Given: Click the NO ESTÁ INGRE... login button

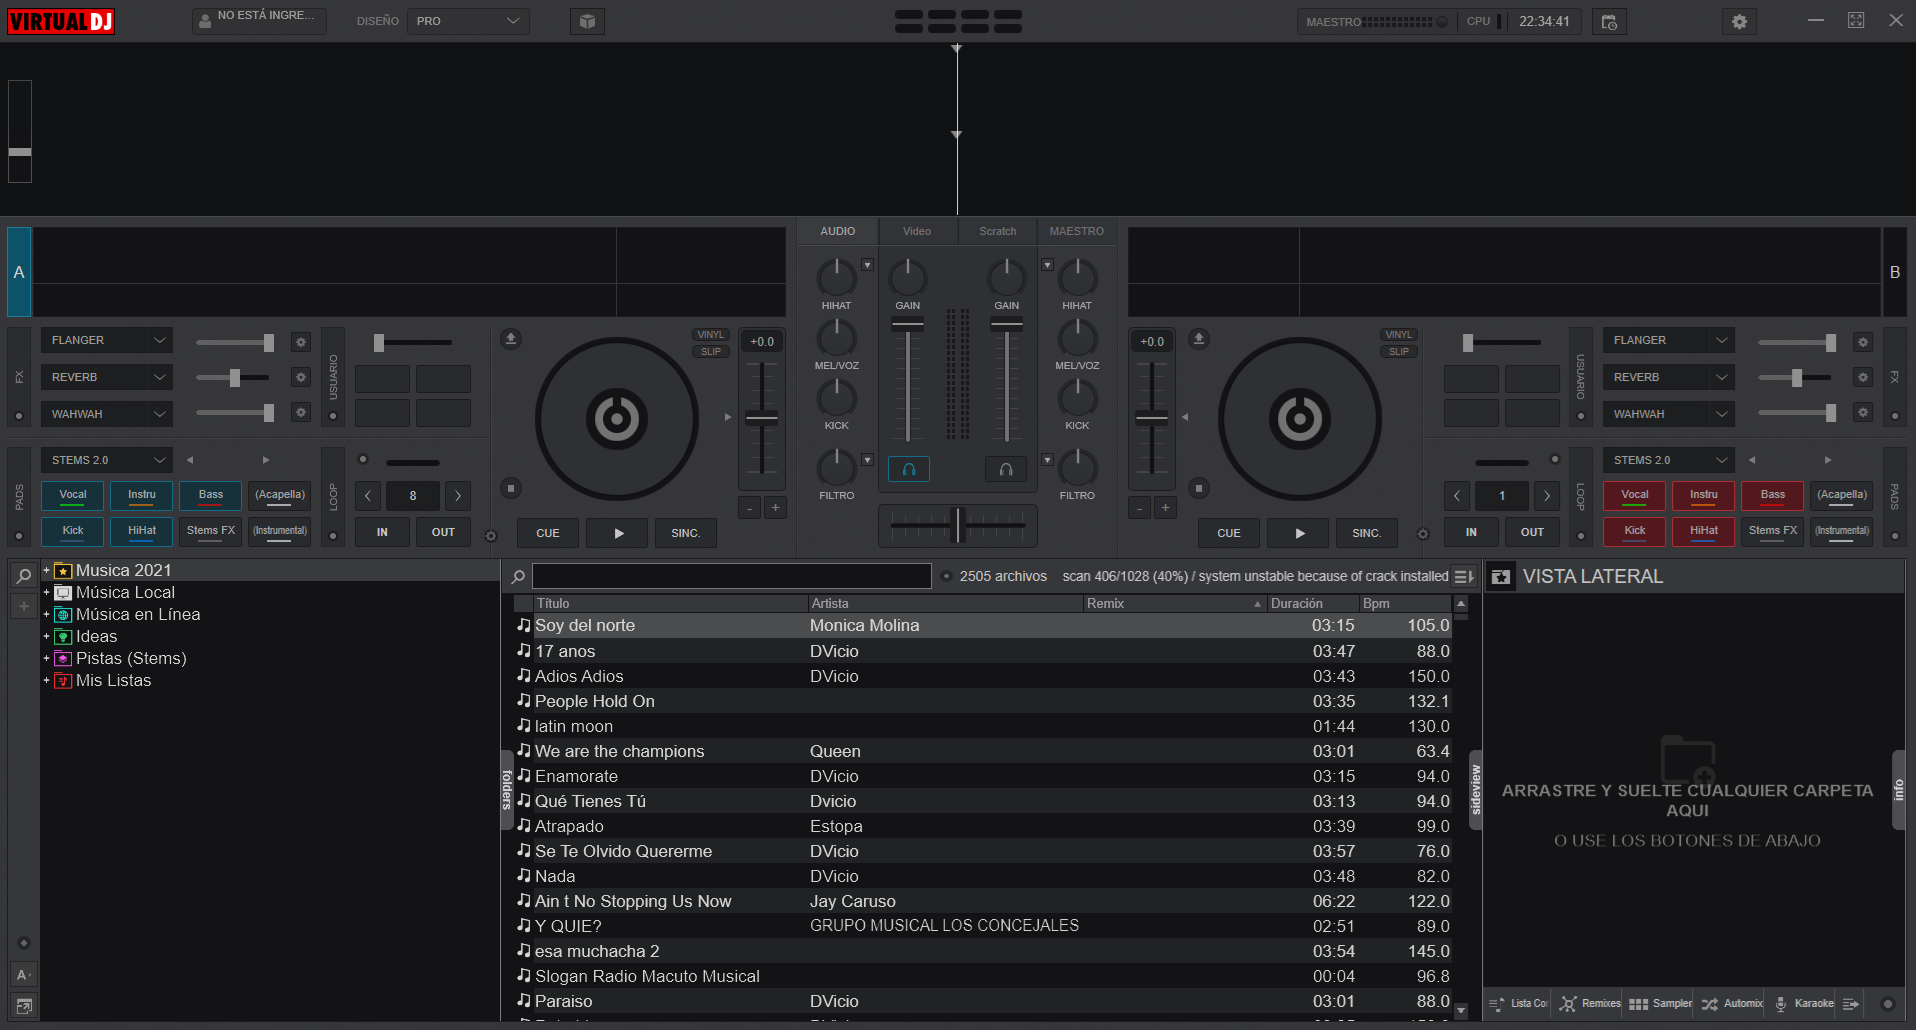Looking at the screenshot, I should pyautogui.click(x=260, y=20).
